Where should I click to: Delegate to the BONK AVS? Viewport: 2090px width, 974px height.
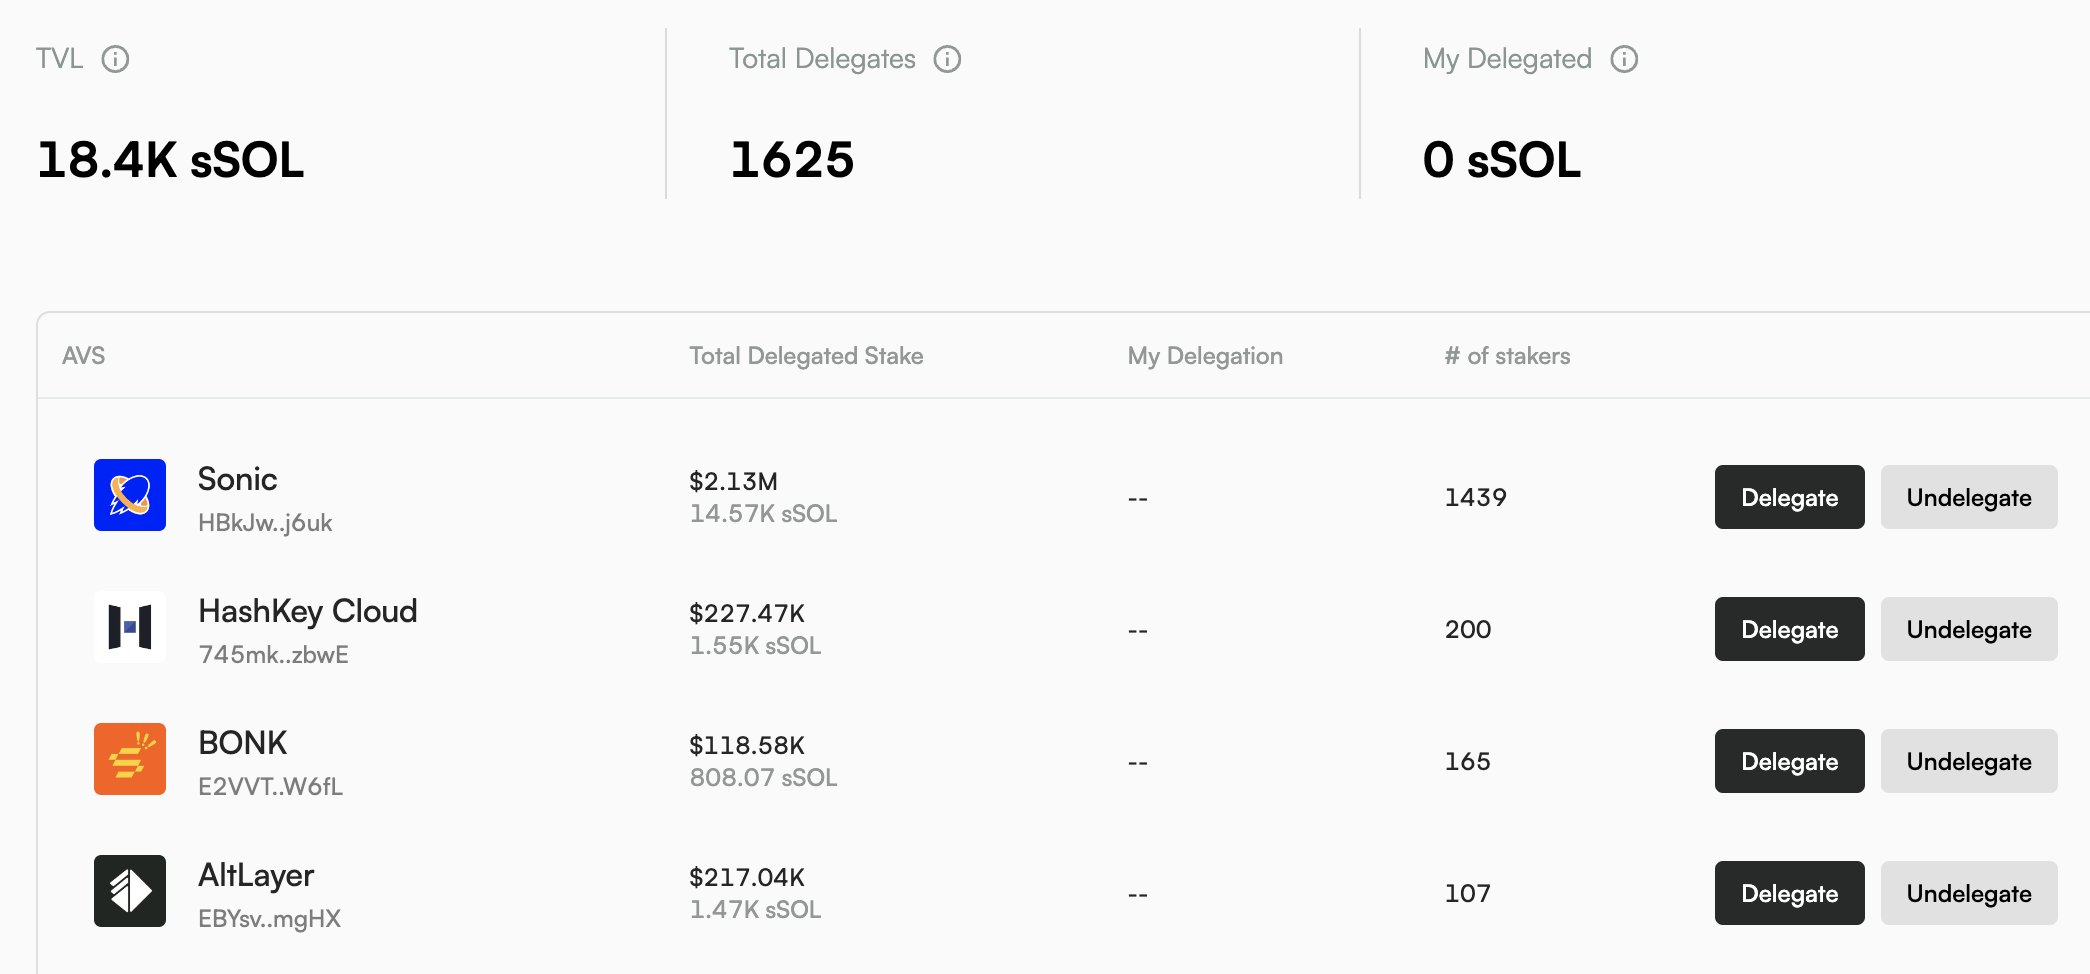(x=1789, y=761)
